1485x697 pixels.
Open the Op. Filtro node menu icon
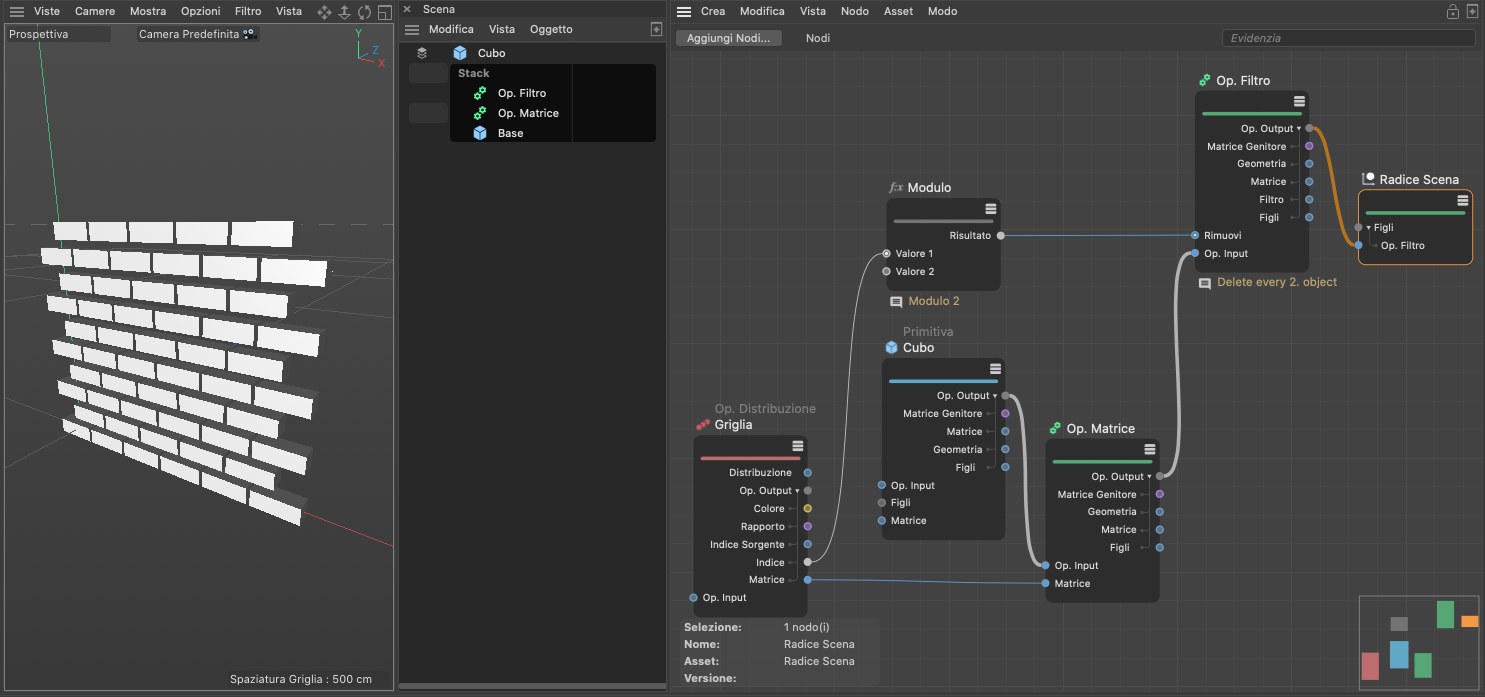(x=1299, y=102)
